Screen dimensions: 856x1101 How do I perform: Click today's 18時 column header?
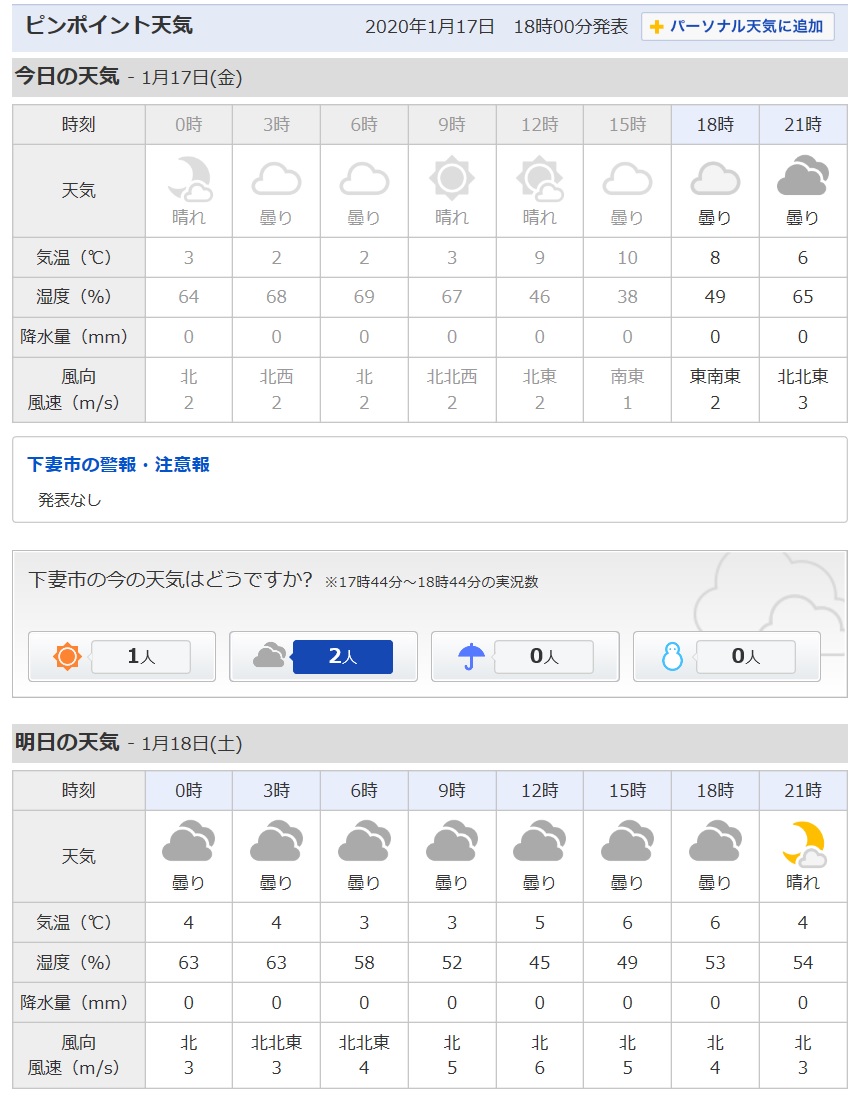coord(715,125)
